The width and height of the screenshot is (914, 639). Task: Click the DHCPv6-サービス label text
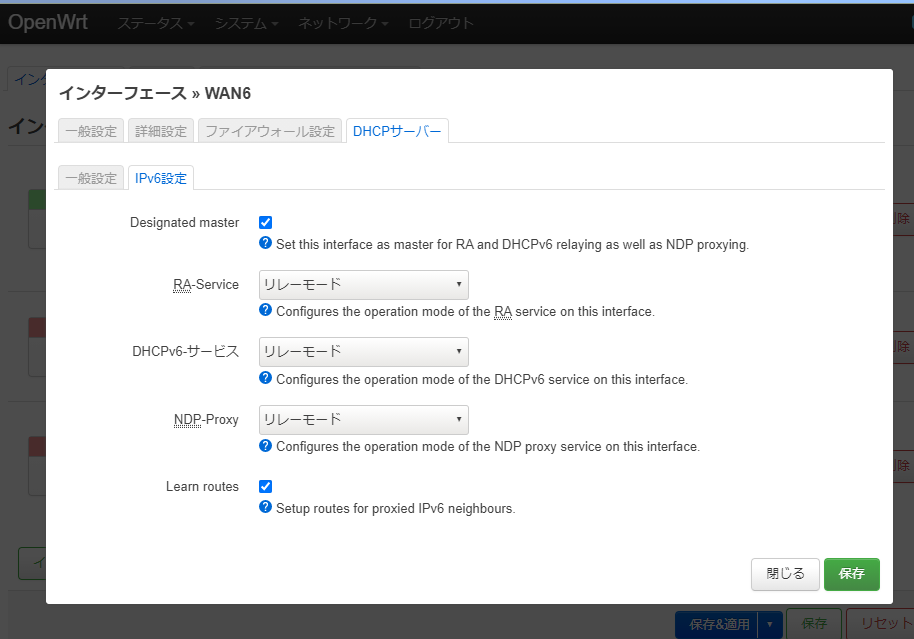(185, 352)
